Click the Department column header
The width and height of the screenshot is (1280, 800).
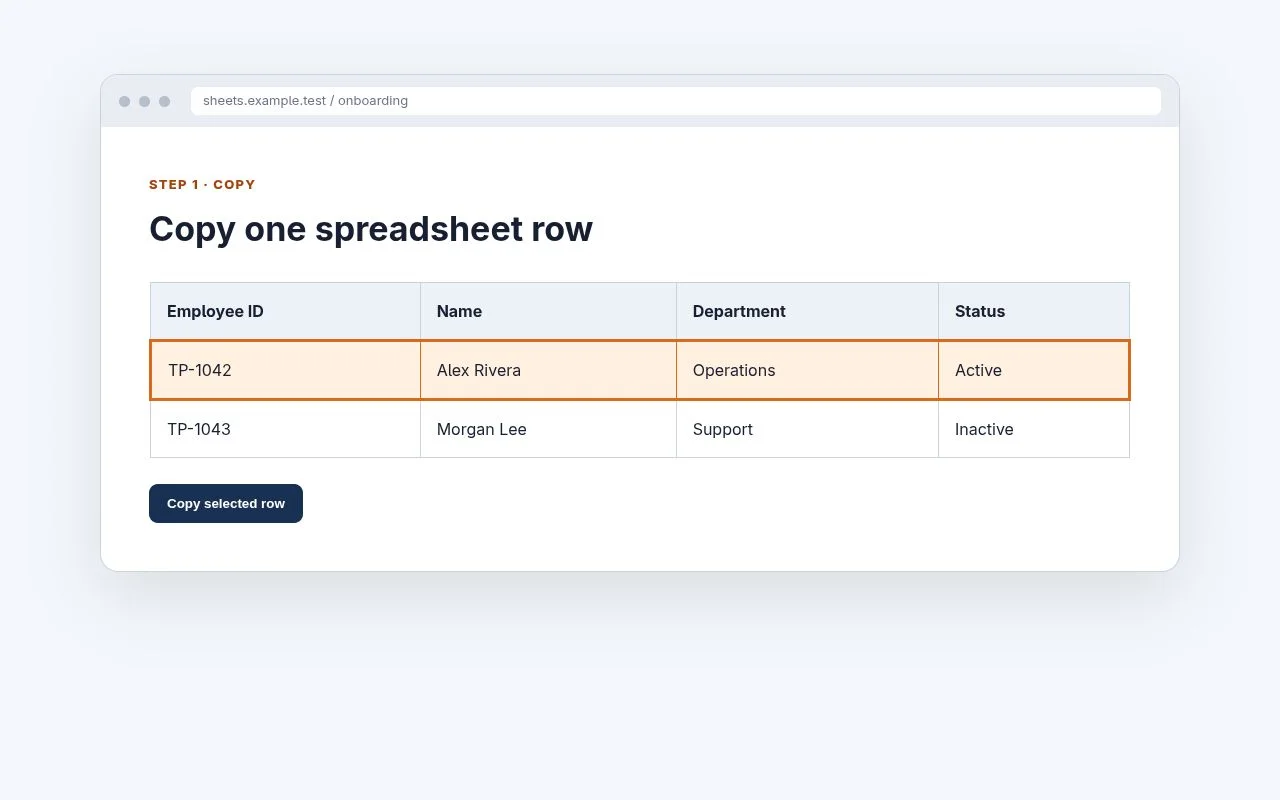807,311
